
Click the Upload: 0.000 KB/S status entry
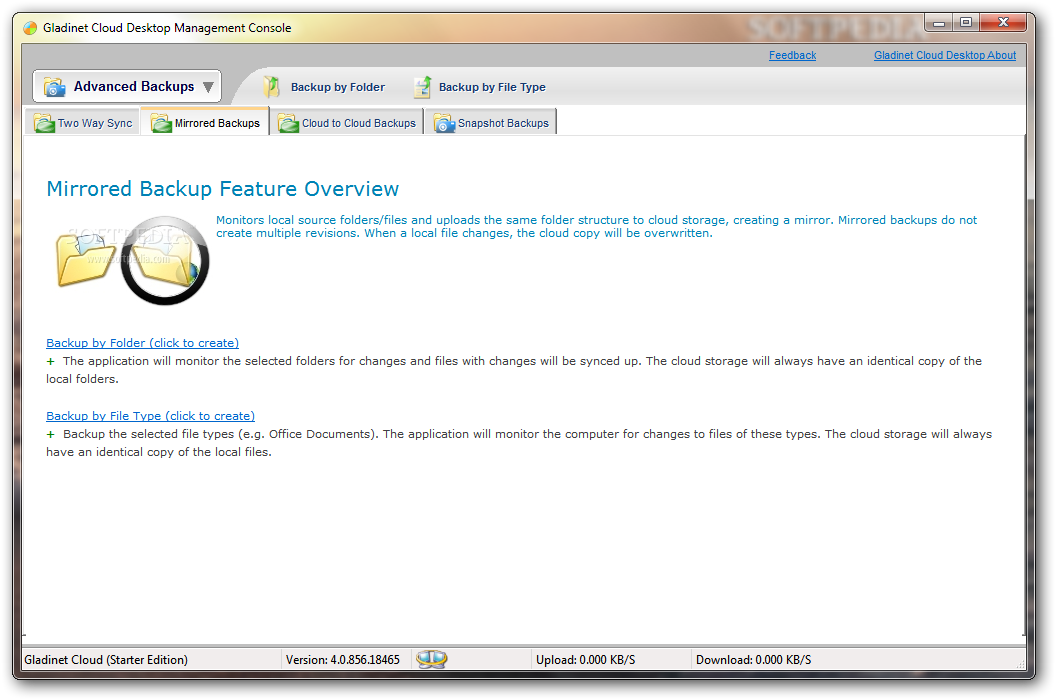pyautogui.click(x=585, y=660)
